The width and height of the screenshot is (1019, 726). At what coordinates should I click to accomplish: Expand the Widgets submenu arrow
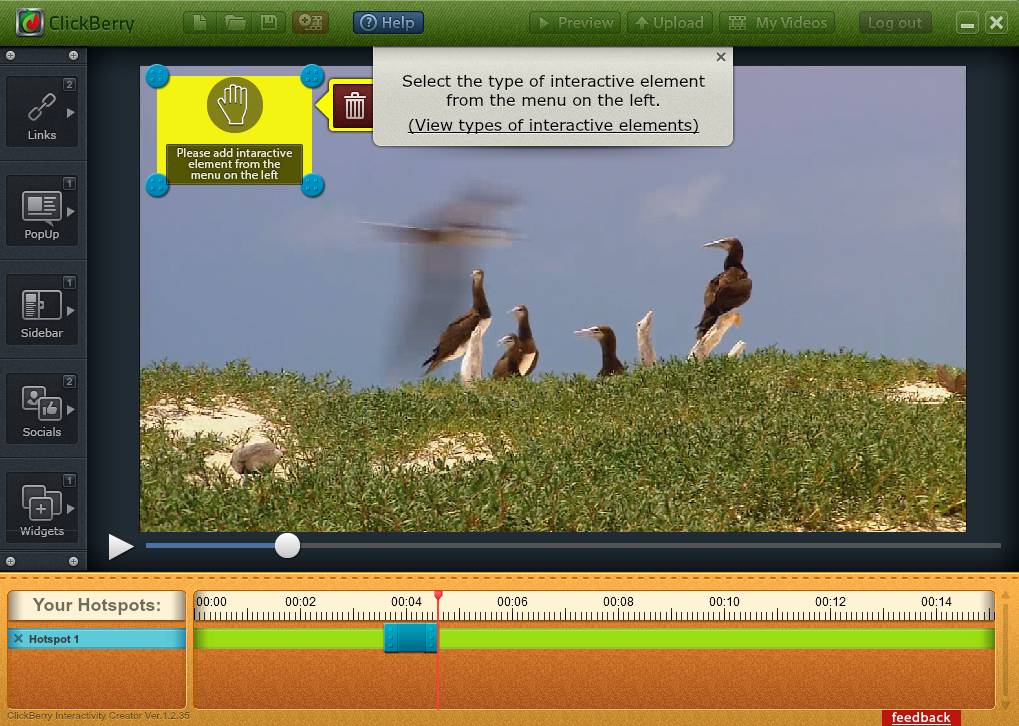[71, 509]
